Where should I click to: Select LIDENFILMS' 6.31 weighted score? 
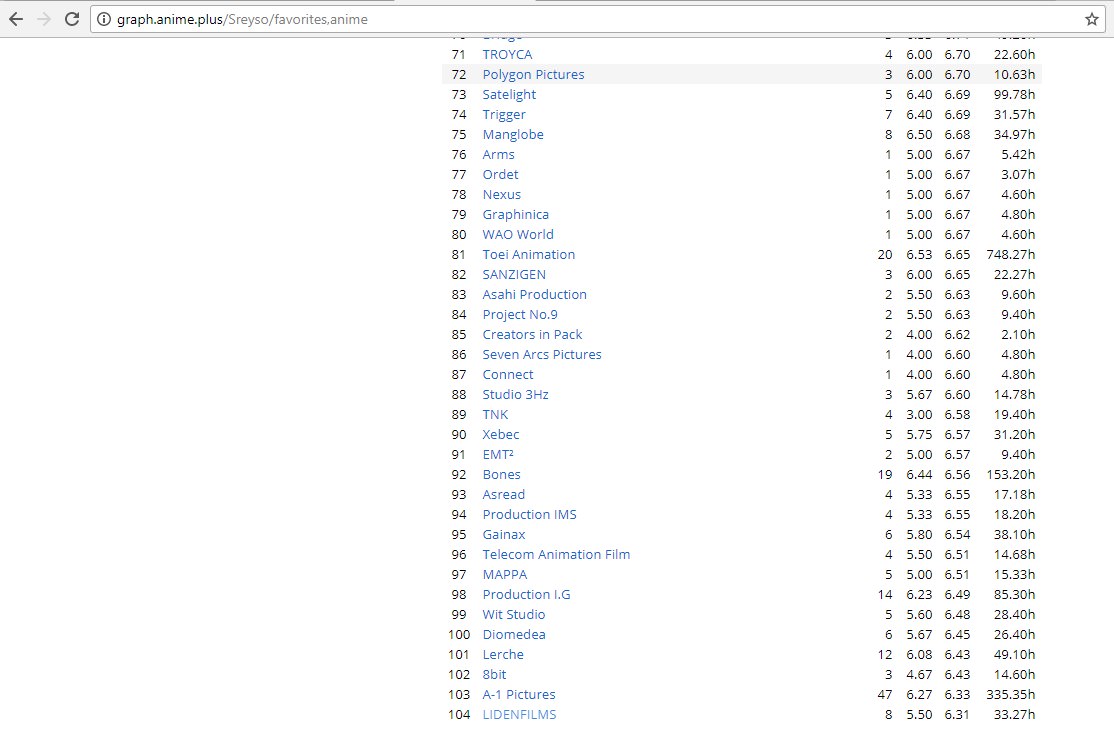(x=957, y=714)
